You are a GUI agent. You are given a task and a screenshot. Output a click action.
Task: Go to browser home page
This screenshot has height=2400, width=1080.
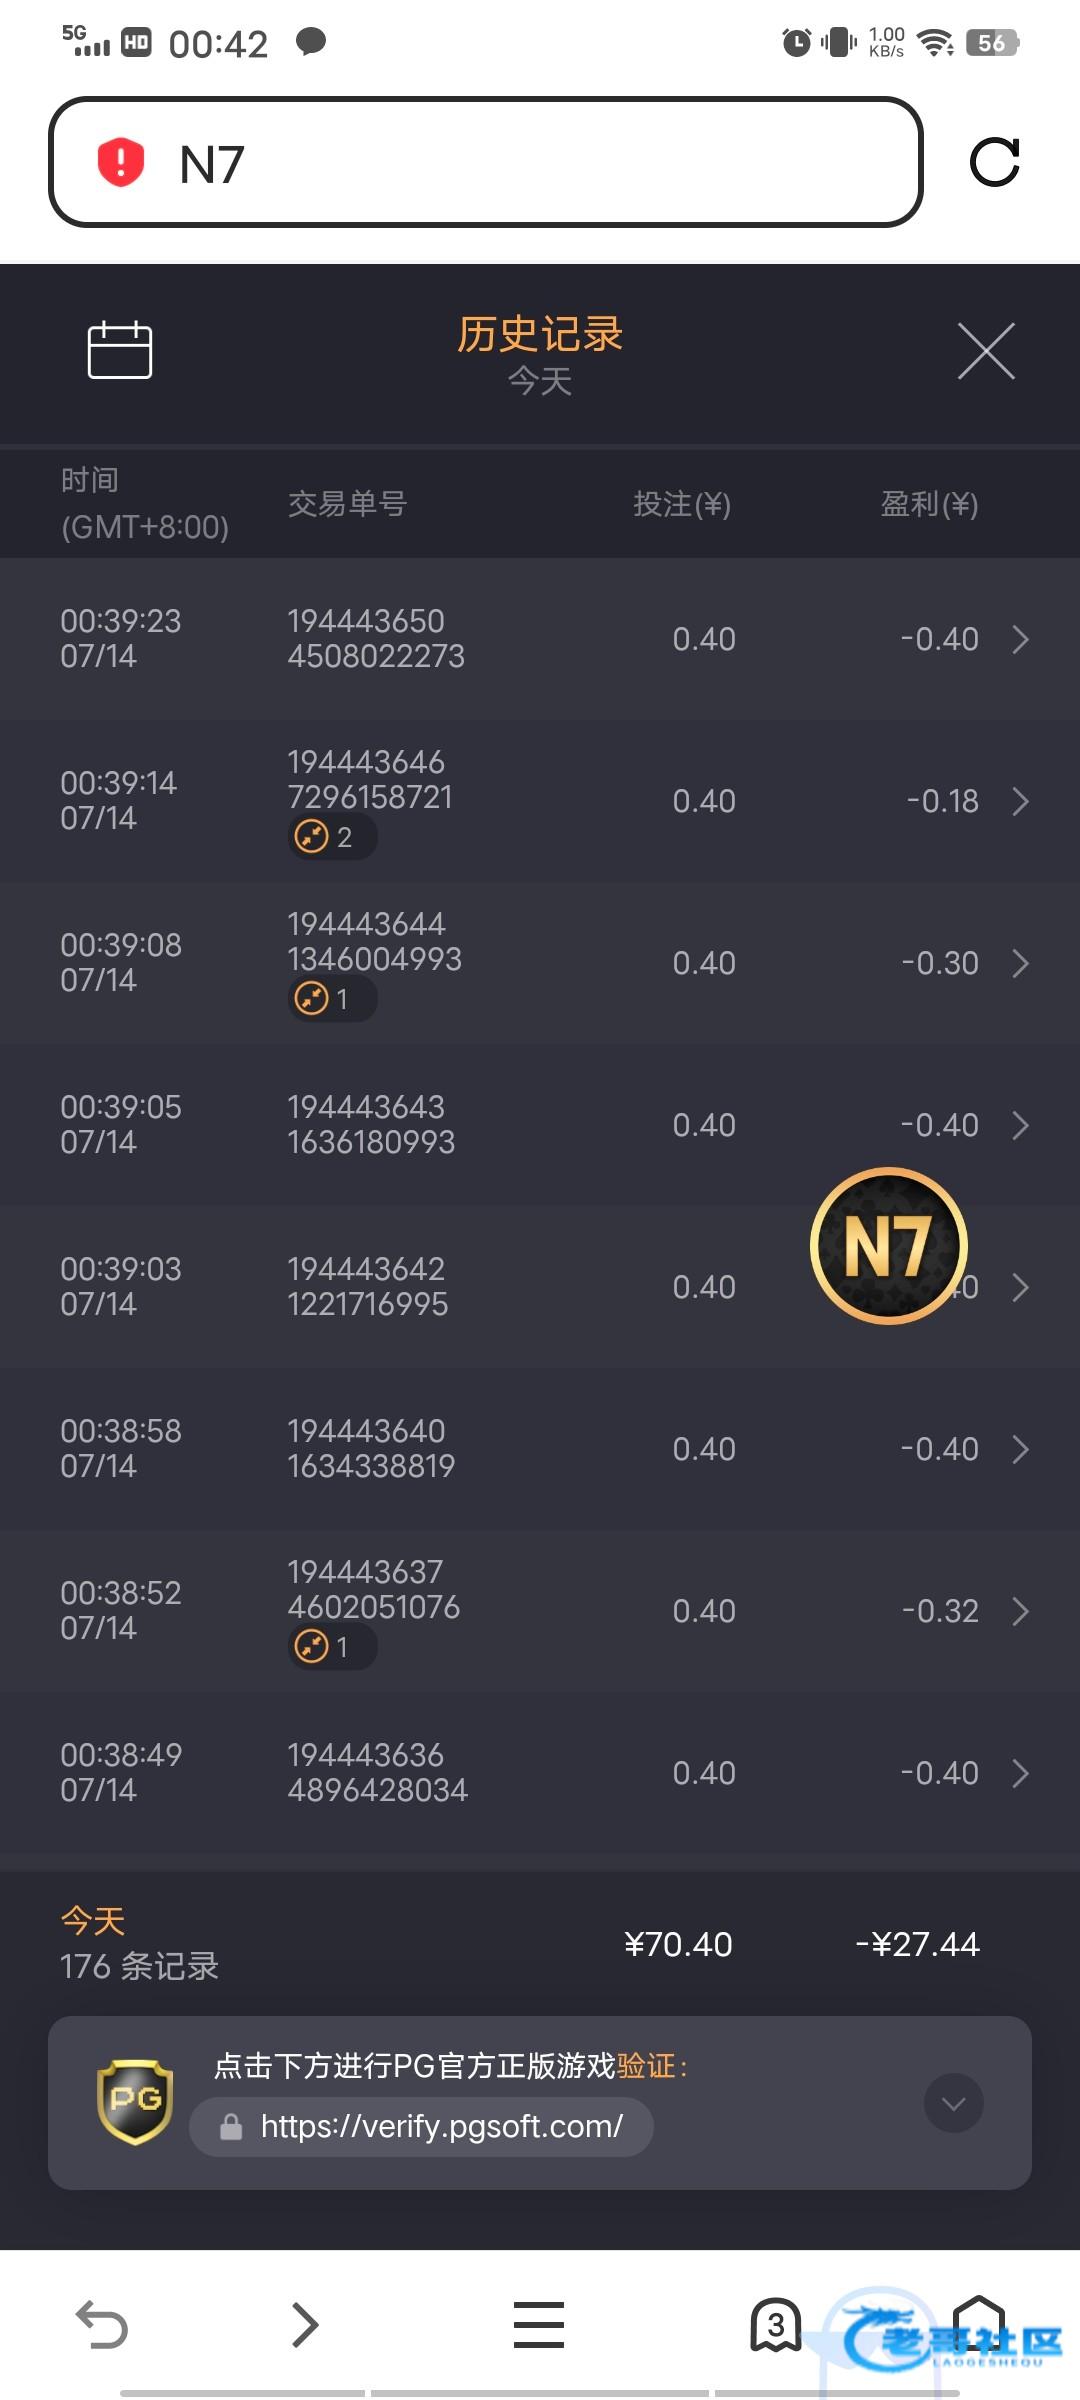(x=978, y=2322)
